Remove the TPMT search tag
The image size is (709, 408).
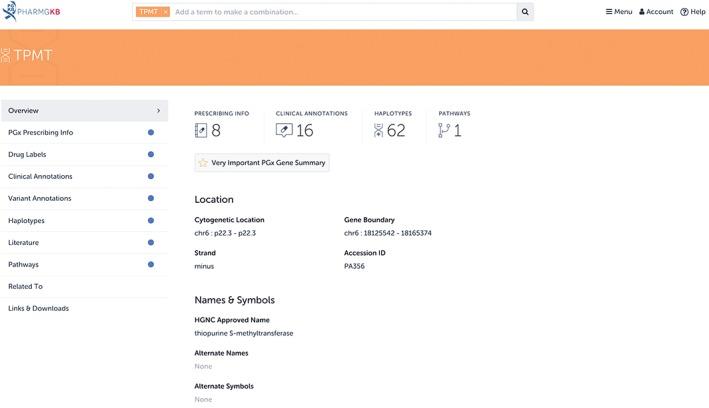pos(165,12)
